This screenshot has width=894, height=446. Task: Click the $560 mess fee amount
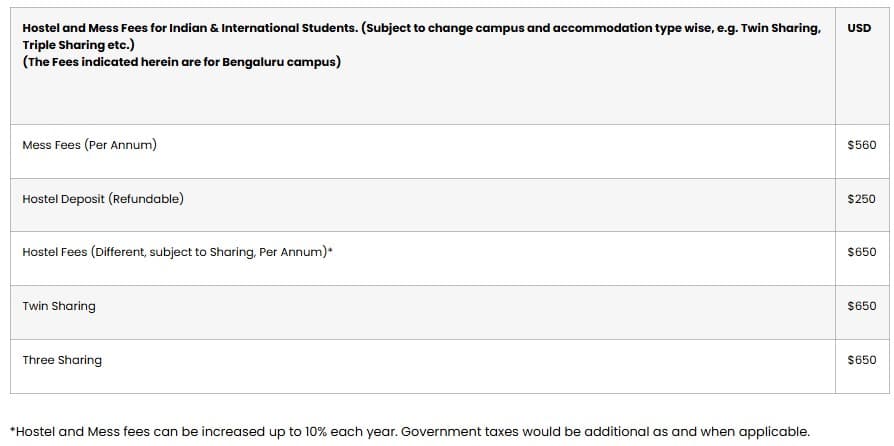coord(861,145)
